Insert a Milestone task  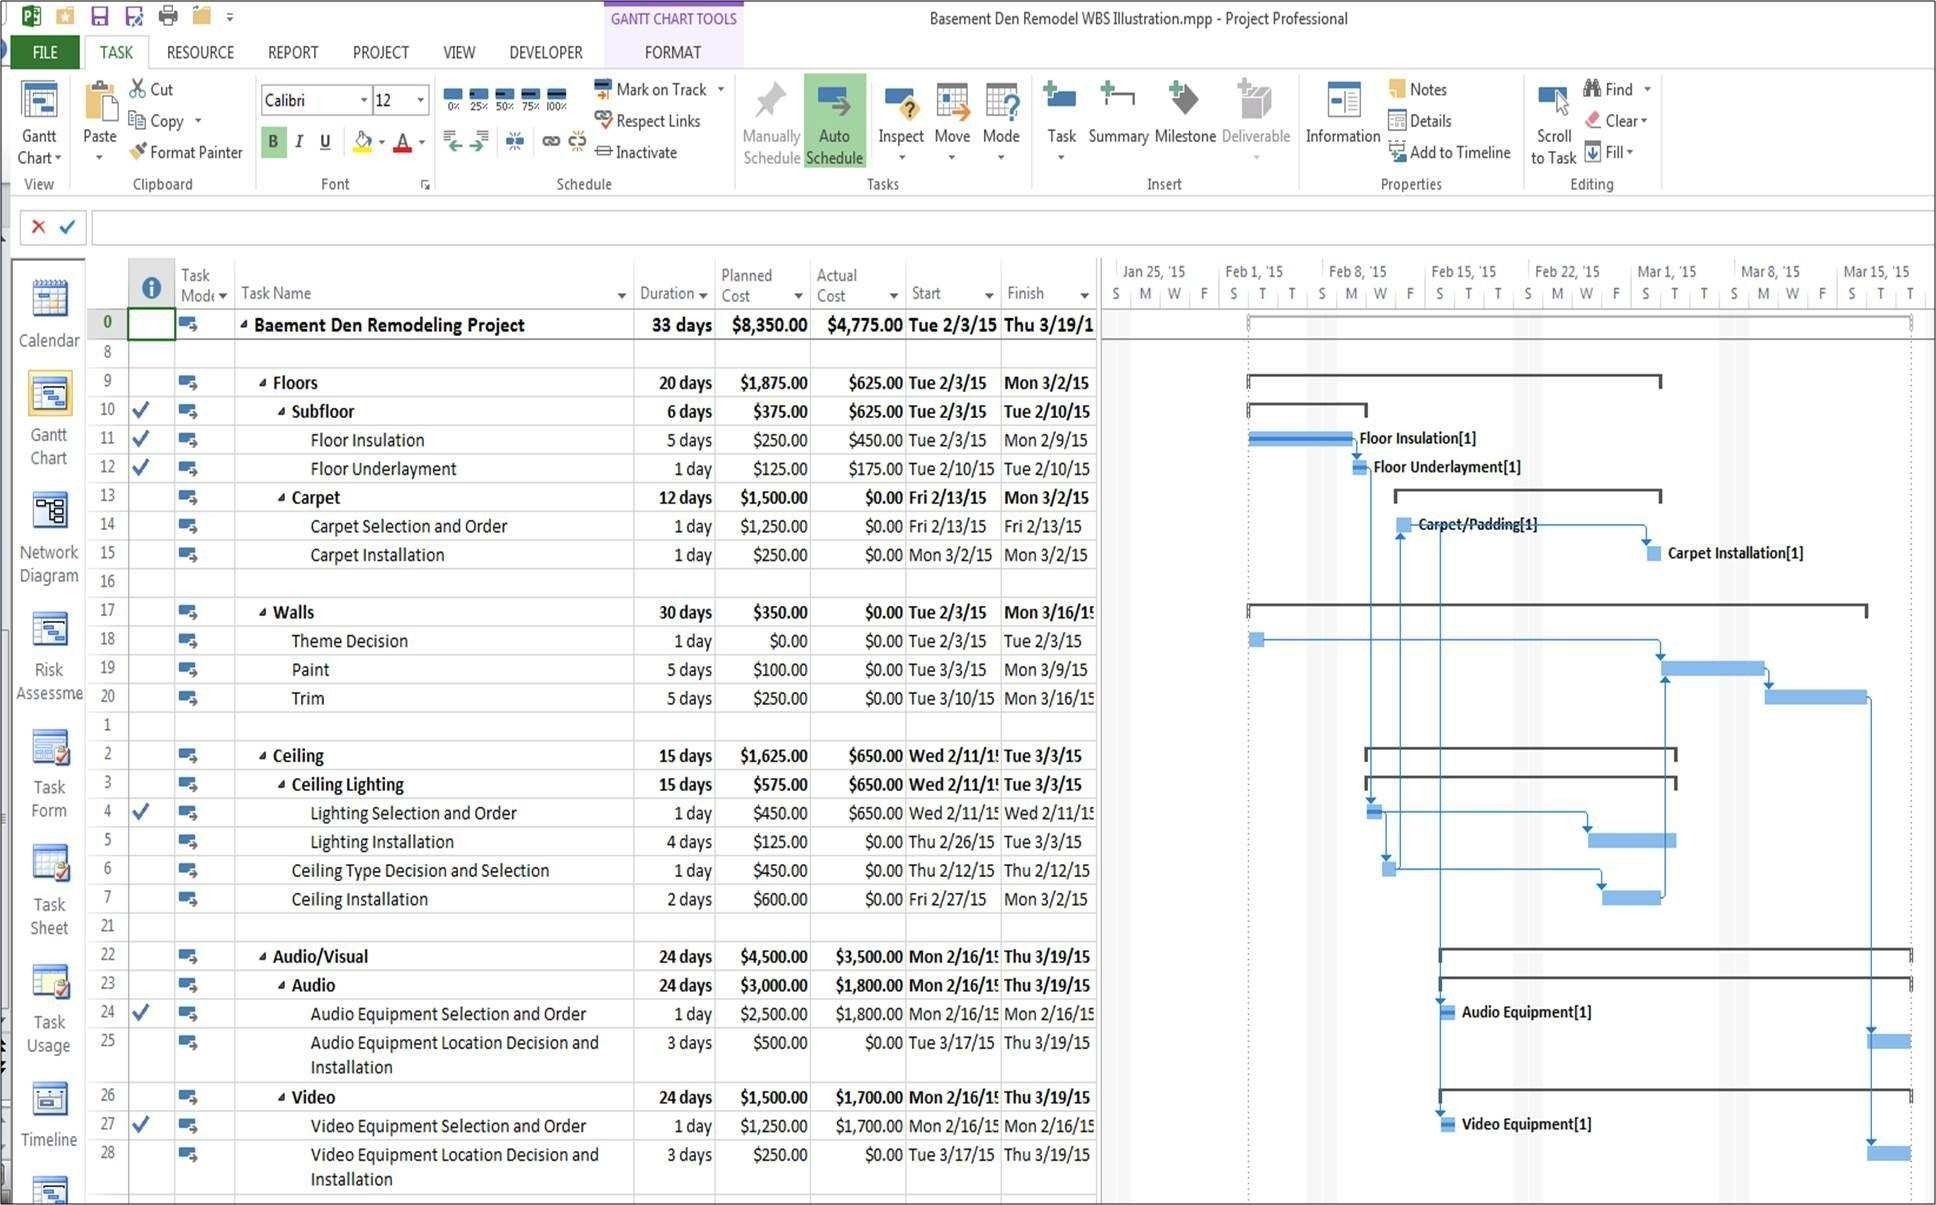(1183, 115)
